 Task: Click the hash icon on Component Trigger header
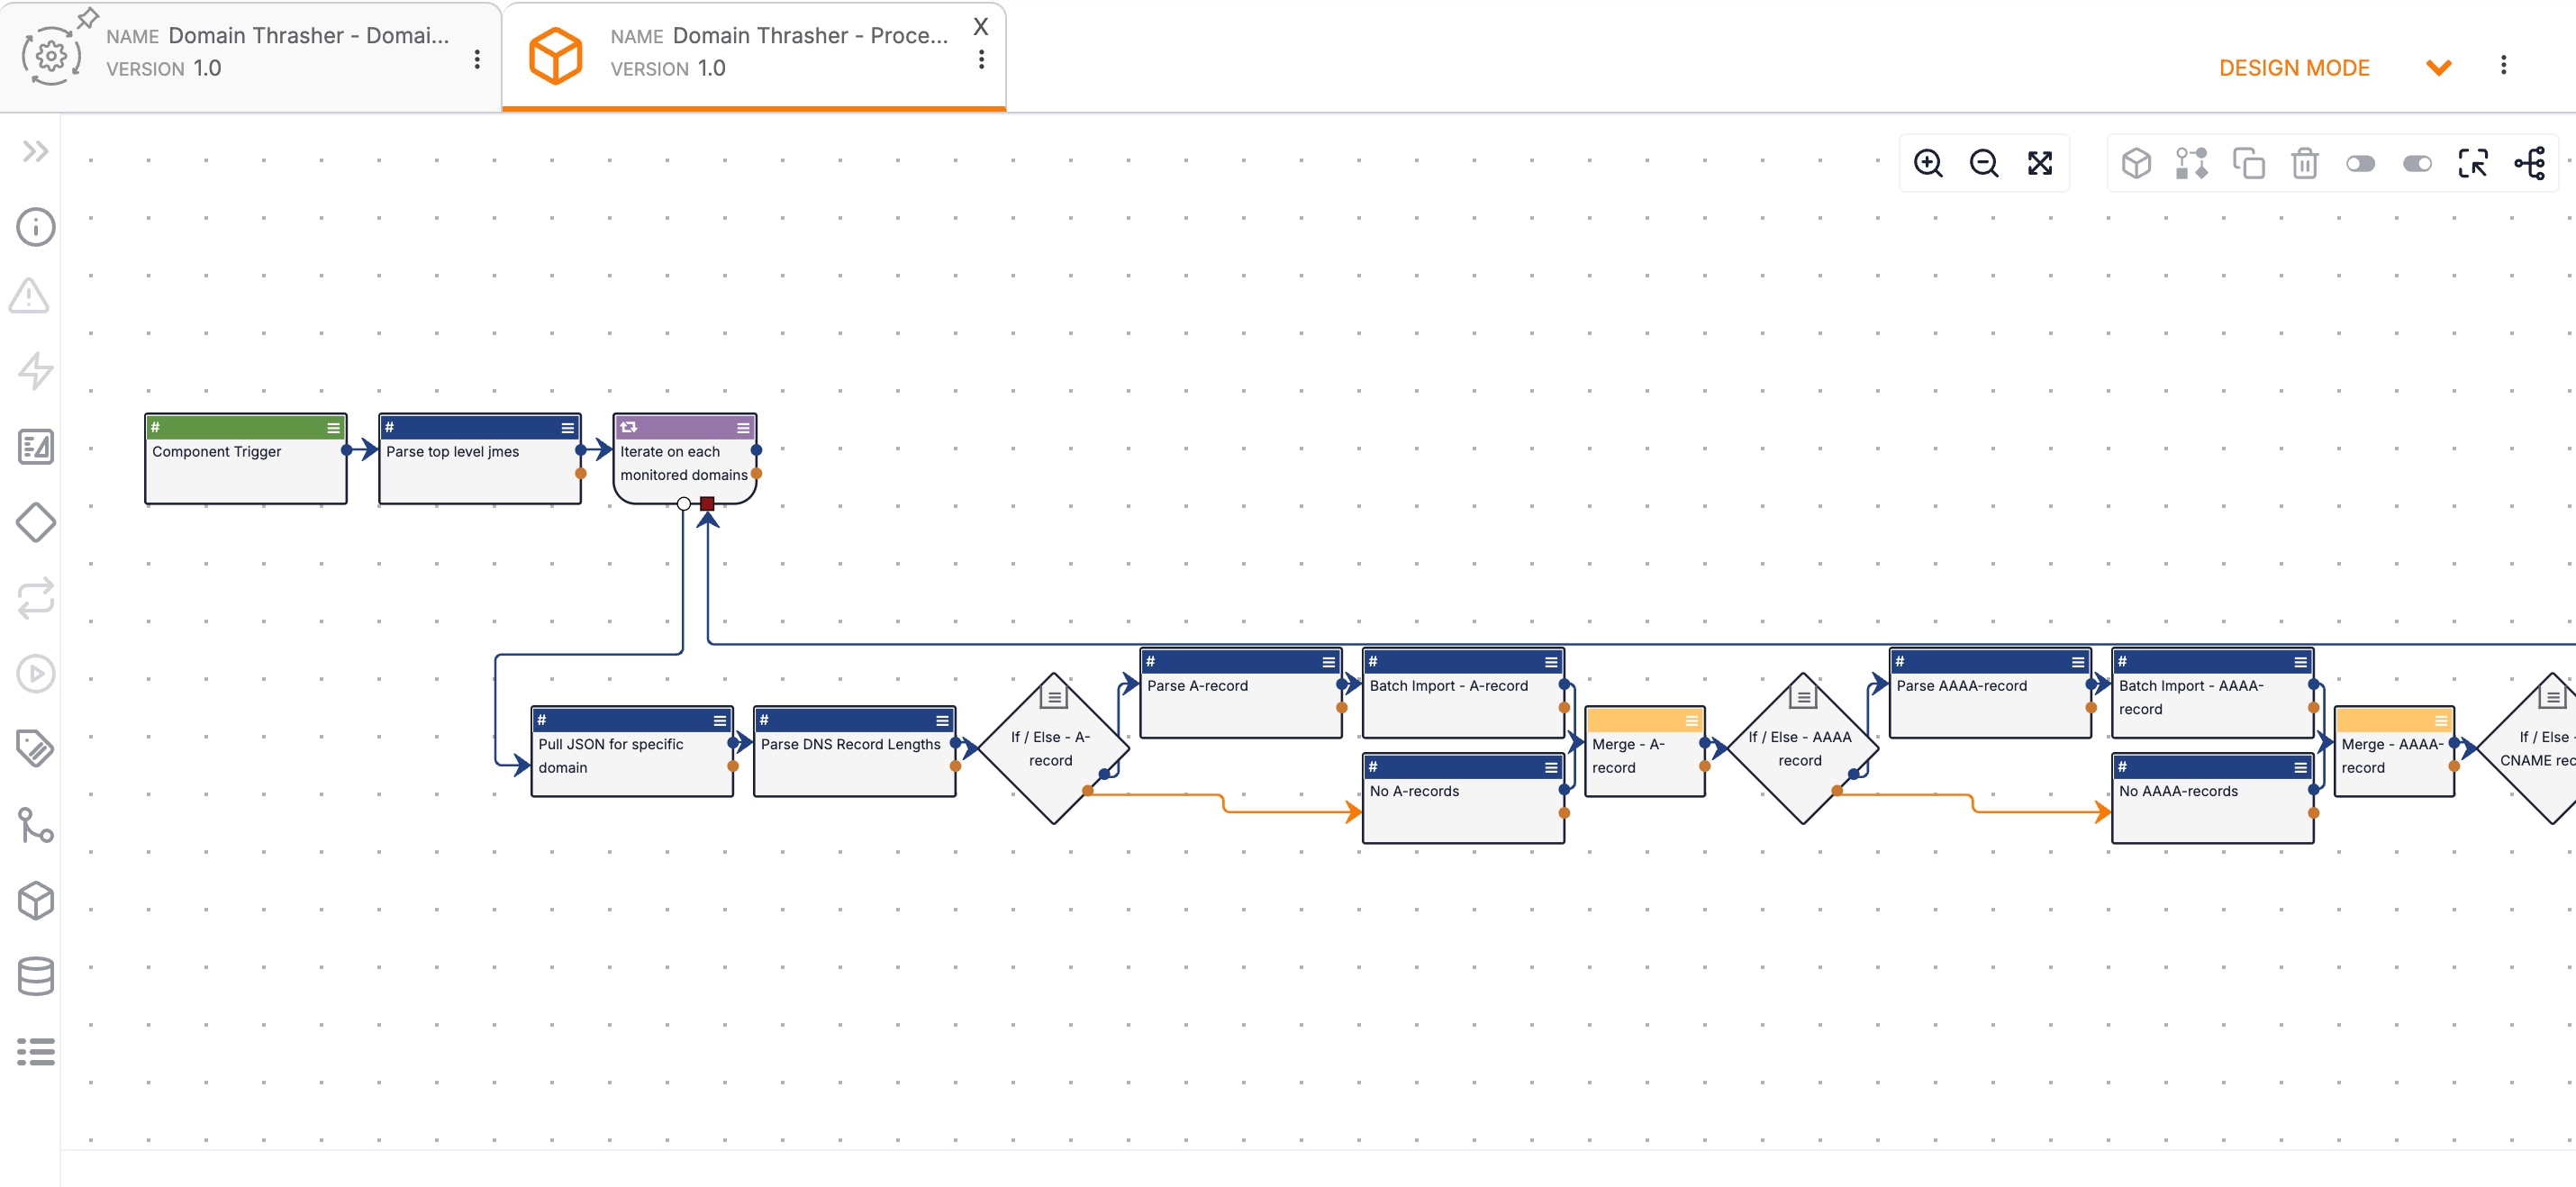(155, 428)
